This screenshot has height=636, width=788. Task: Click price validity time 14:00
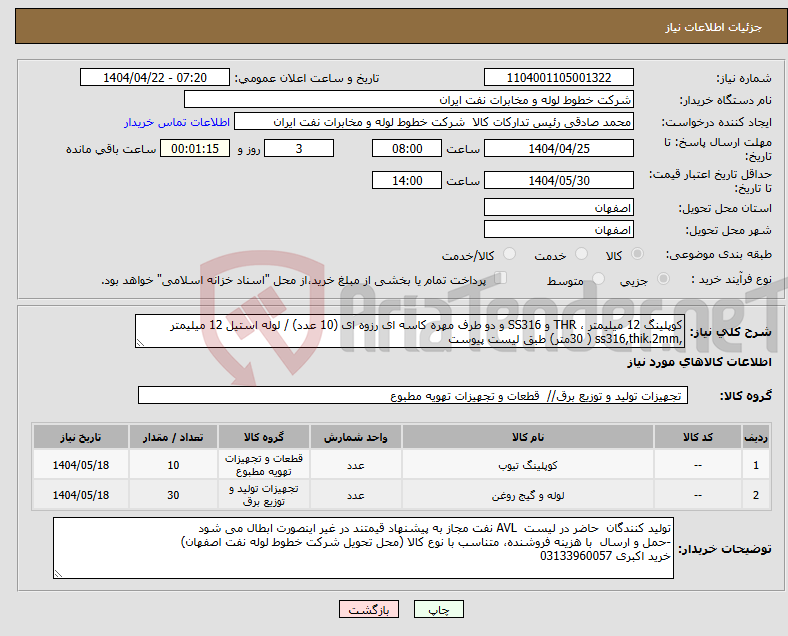point(407,180)
